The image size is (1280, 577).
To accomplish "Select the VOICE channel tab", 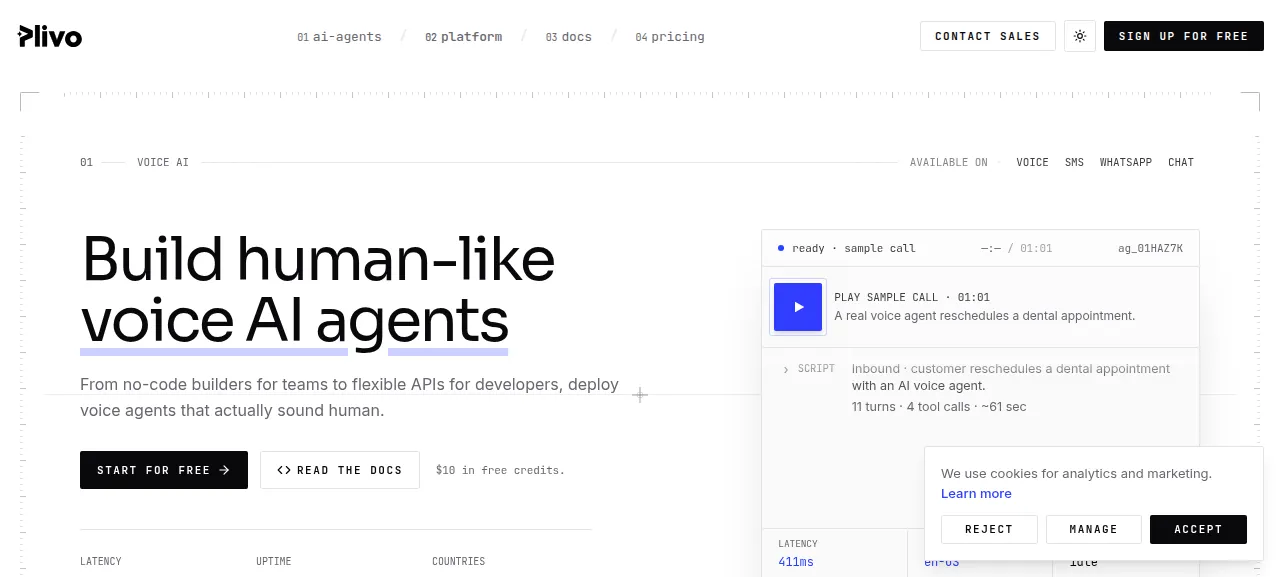I will (x=1033, y=162).
